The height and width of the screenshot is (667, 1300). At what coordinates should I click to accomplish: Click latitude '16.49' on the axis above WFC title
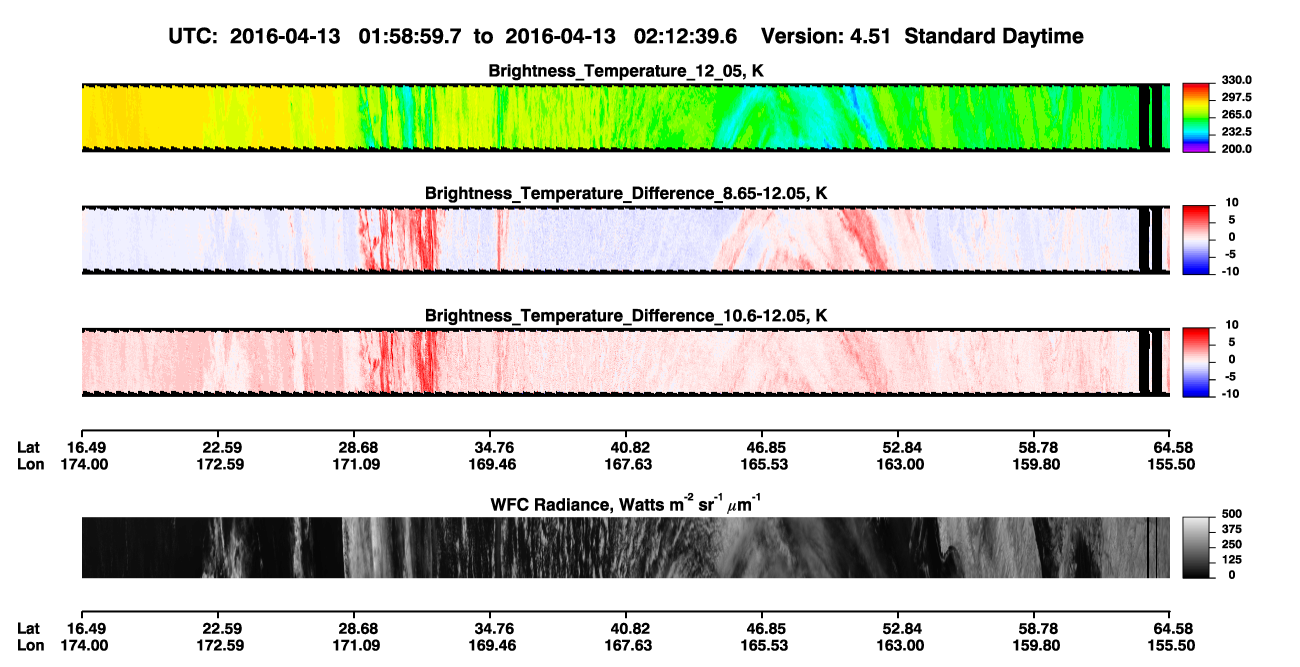(86, 448)
